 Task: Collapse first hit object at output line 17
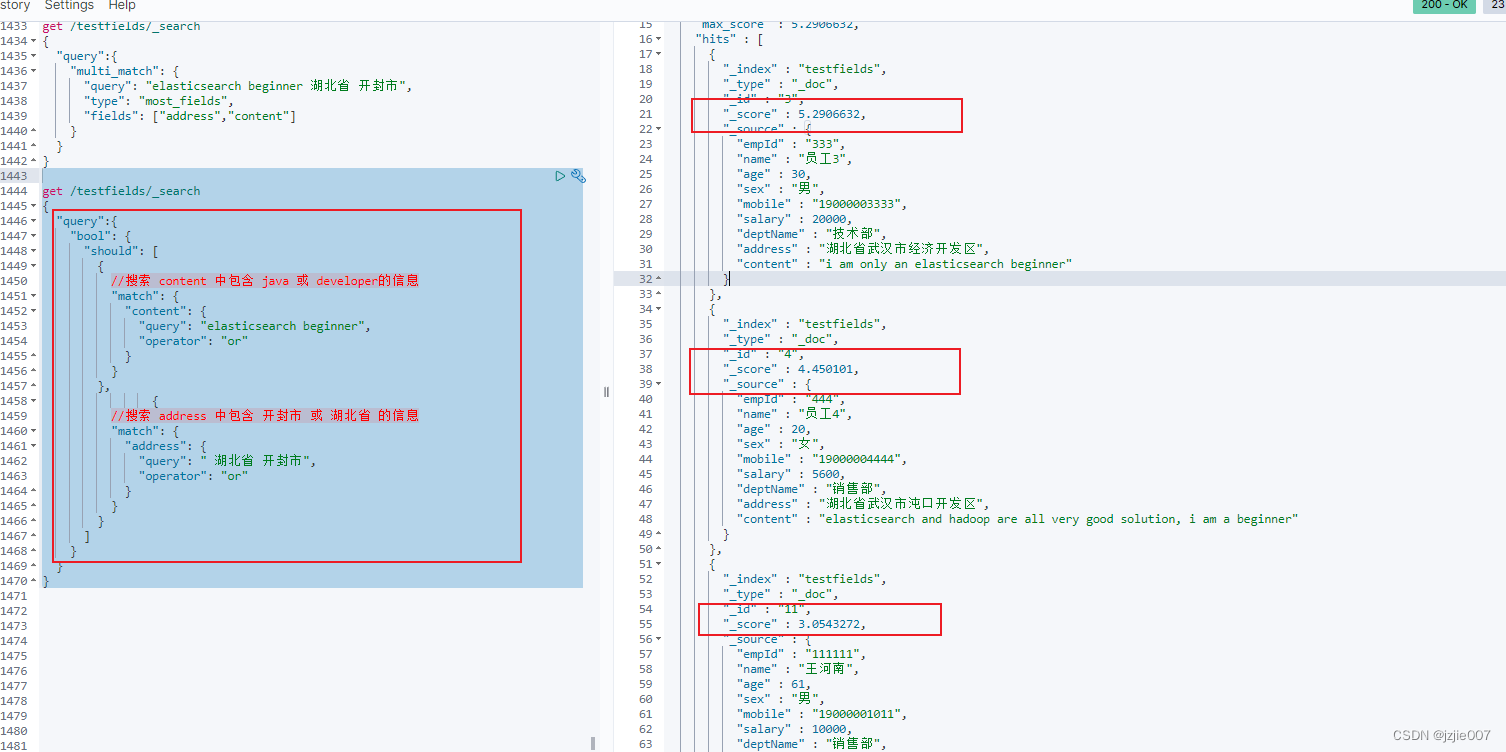point(658,54)
